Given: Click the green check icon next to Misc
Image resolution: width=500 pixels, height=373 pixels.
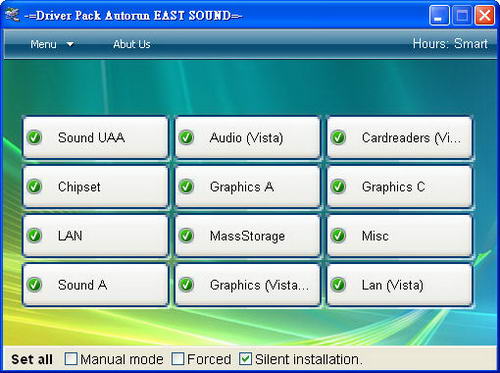Looking at the screenshot, I should coord(338,235).
